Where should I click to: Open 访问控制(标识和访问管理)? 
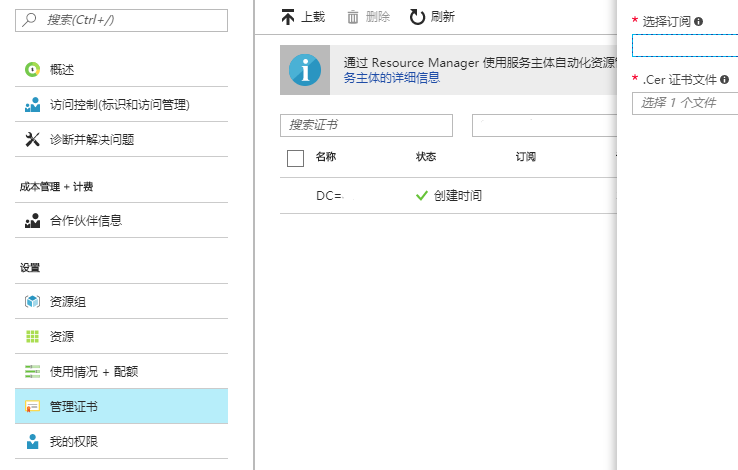[x=121, y=104]
